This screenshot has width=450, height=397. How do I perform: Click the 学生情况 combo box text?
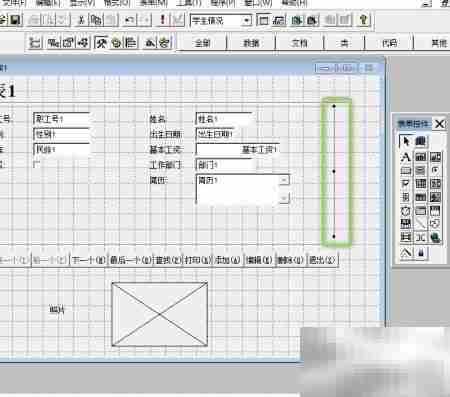(207, 21)
